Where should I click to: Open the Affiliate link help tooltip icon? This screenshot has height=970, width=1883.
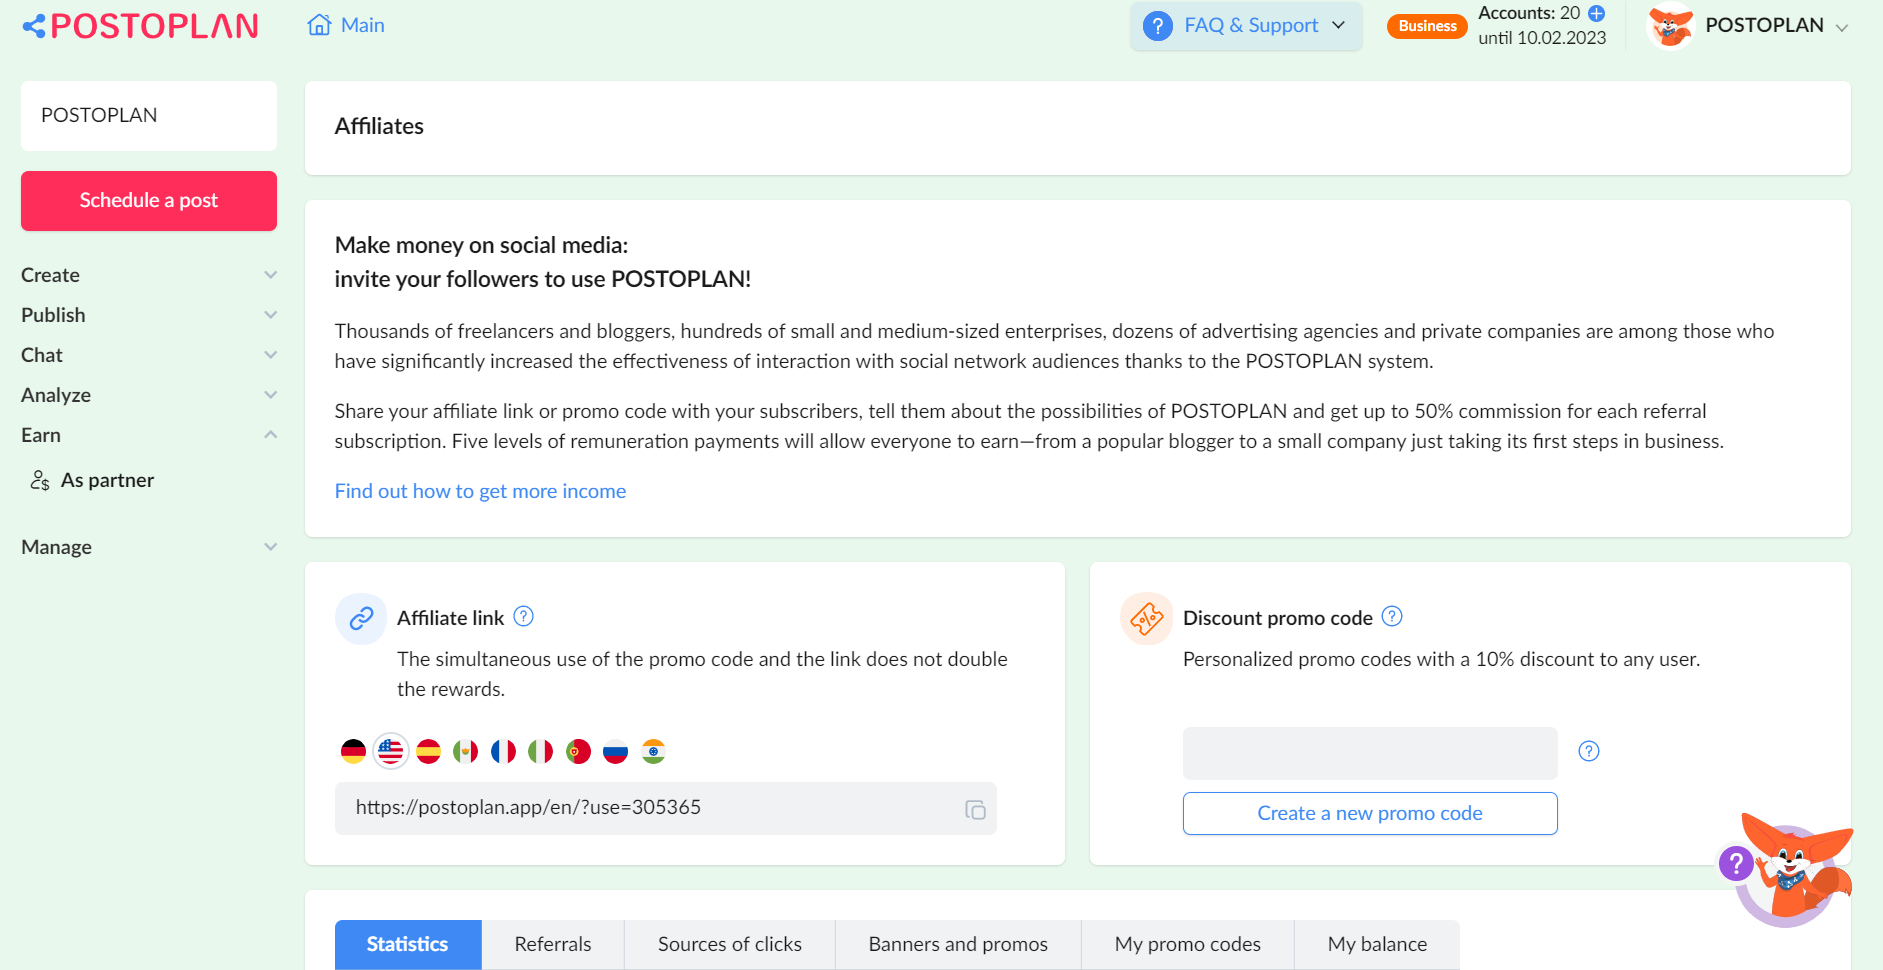pyautogui.click(x=523, y=616)
